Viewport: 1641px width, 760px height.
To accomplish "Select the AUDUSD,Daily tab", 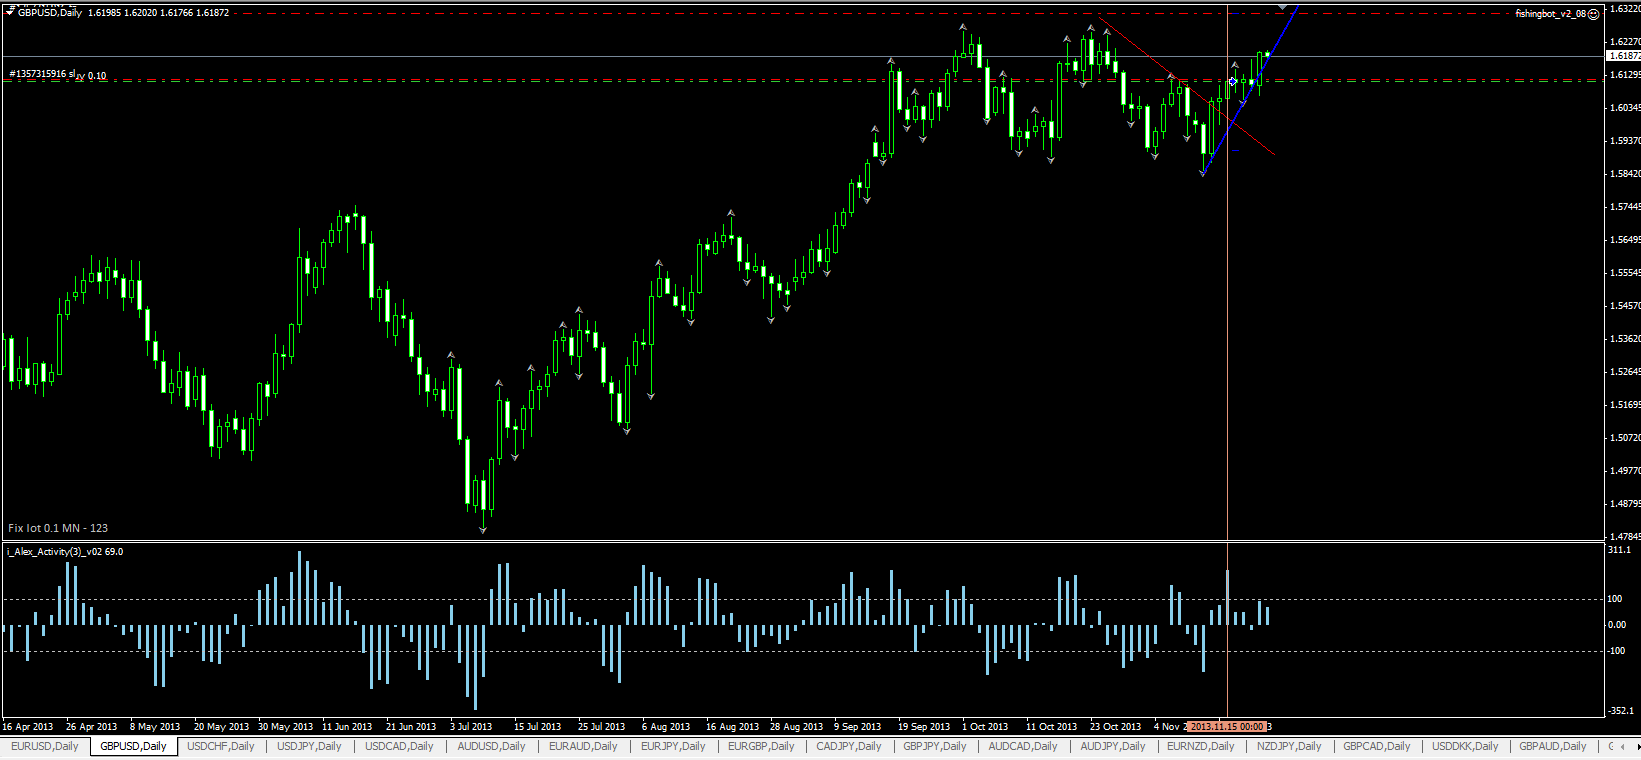I will [491, 747].
